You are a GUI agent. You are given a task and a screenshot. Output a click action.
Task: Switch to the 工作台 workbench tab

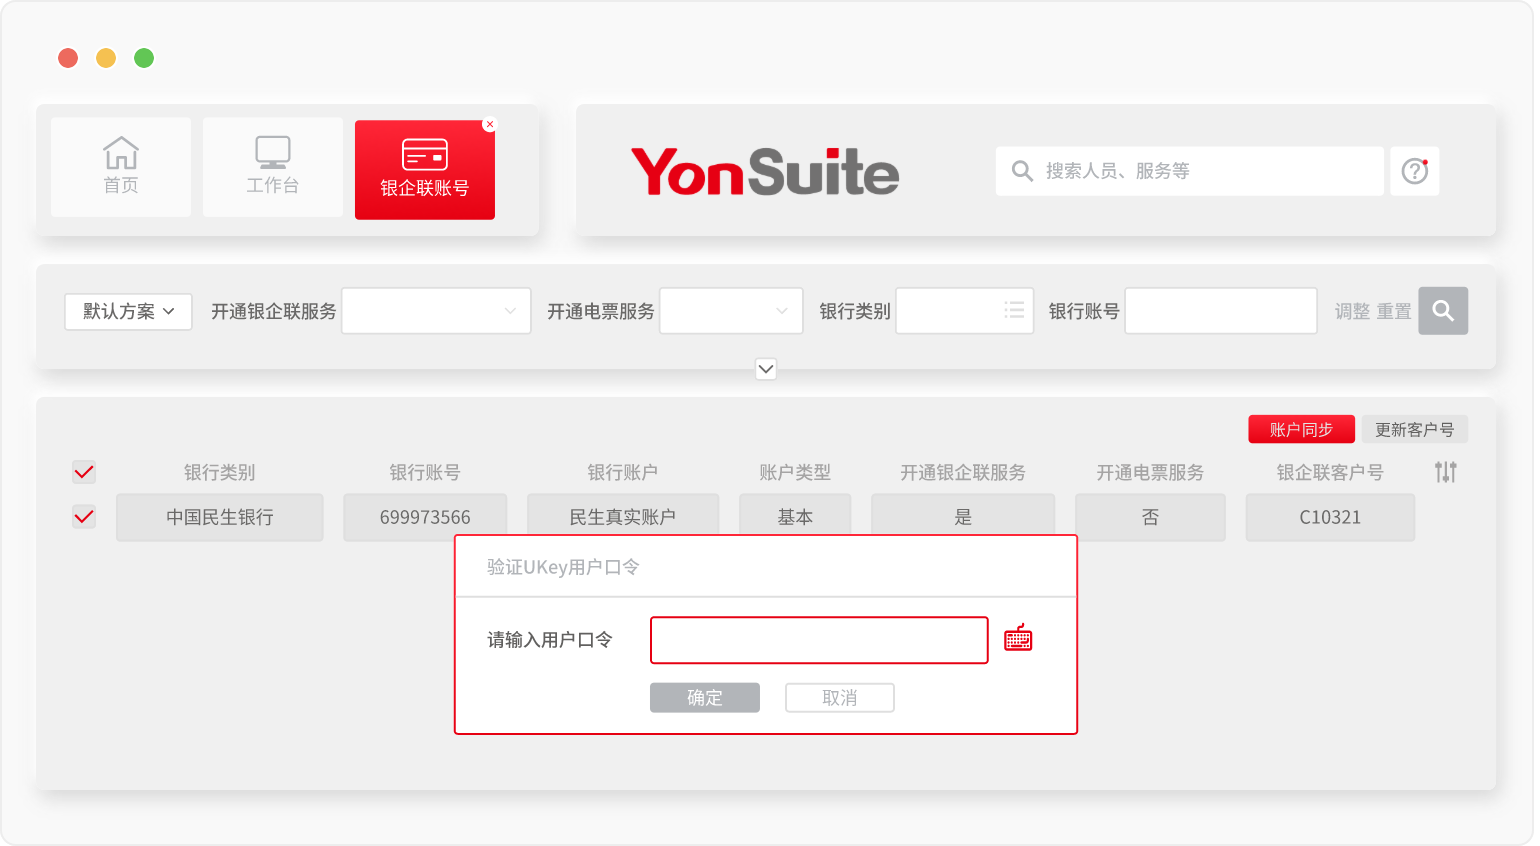[x=273, y=167]
